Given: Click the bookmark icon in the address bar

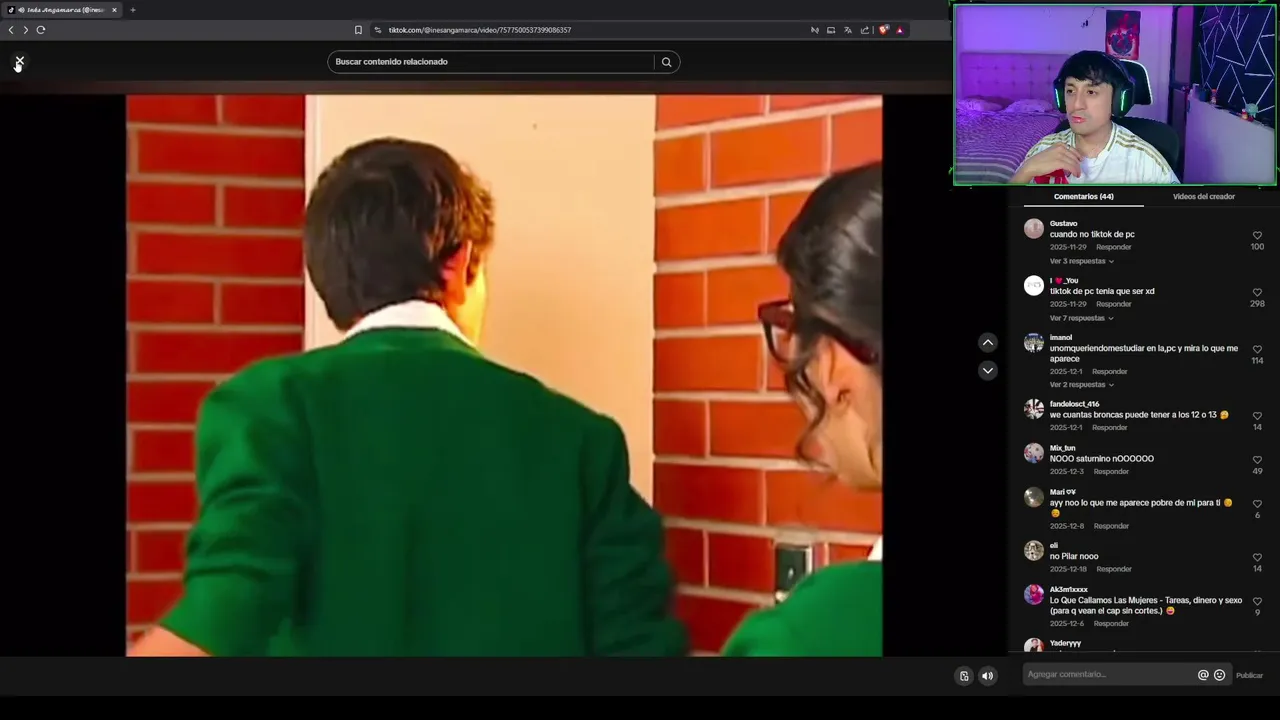Looking at the screenshot, I should coord(358,30).
